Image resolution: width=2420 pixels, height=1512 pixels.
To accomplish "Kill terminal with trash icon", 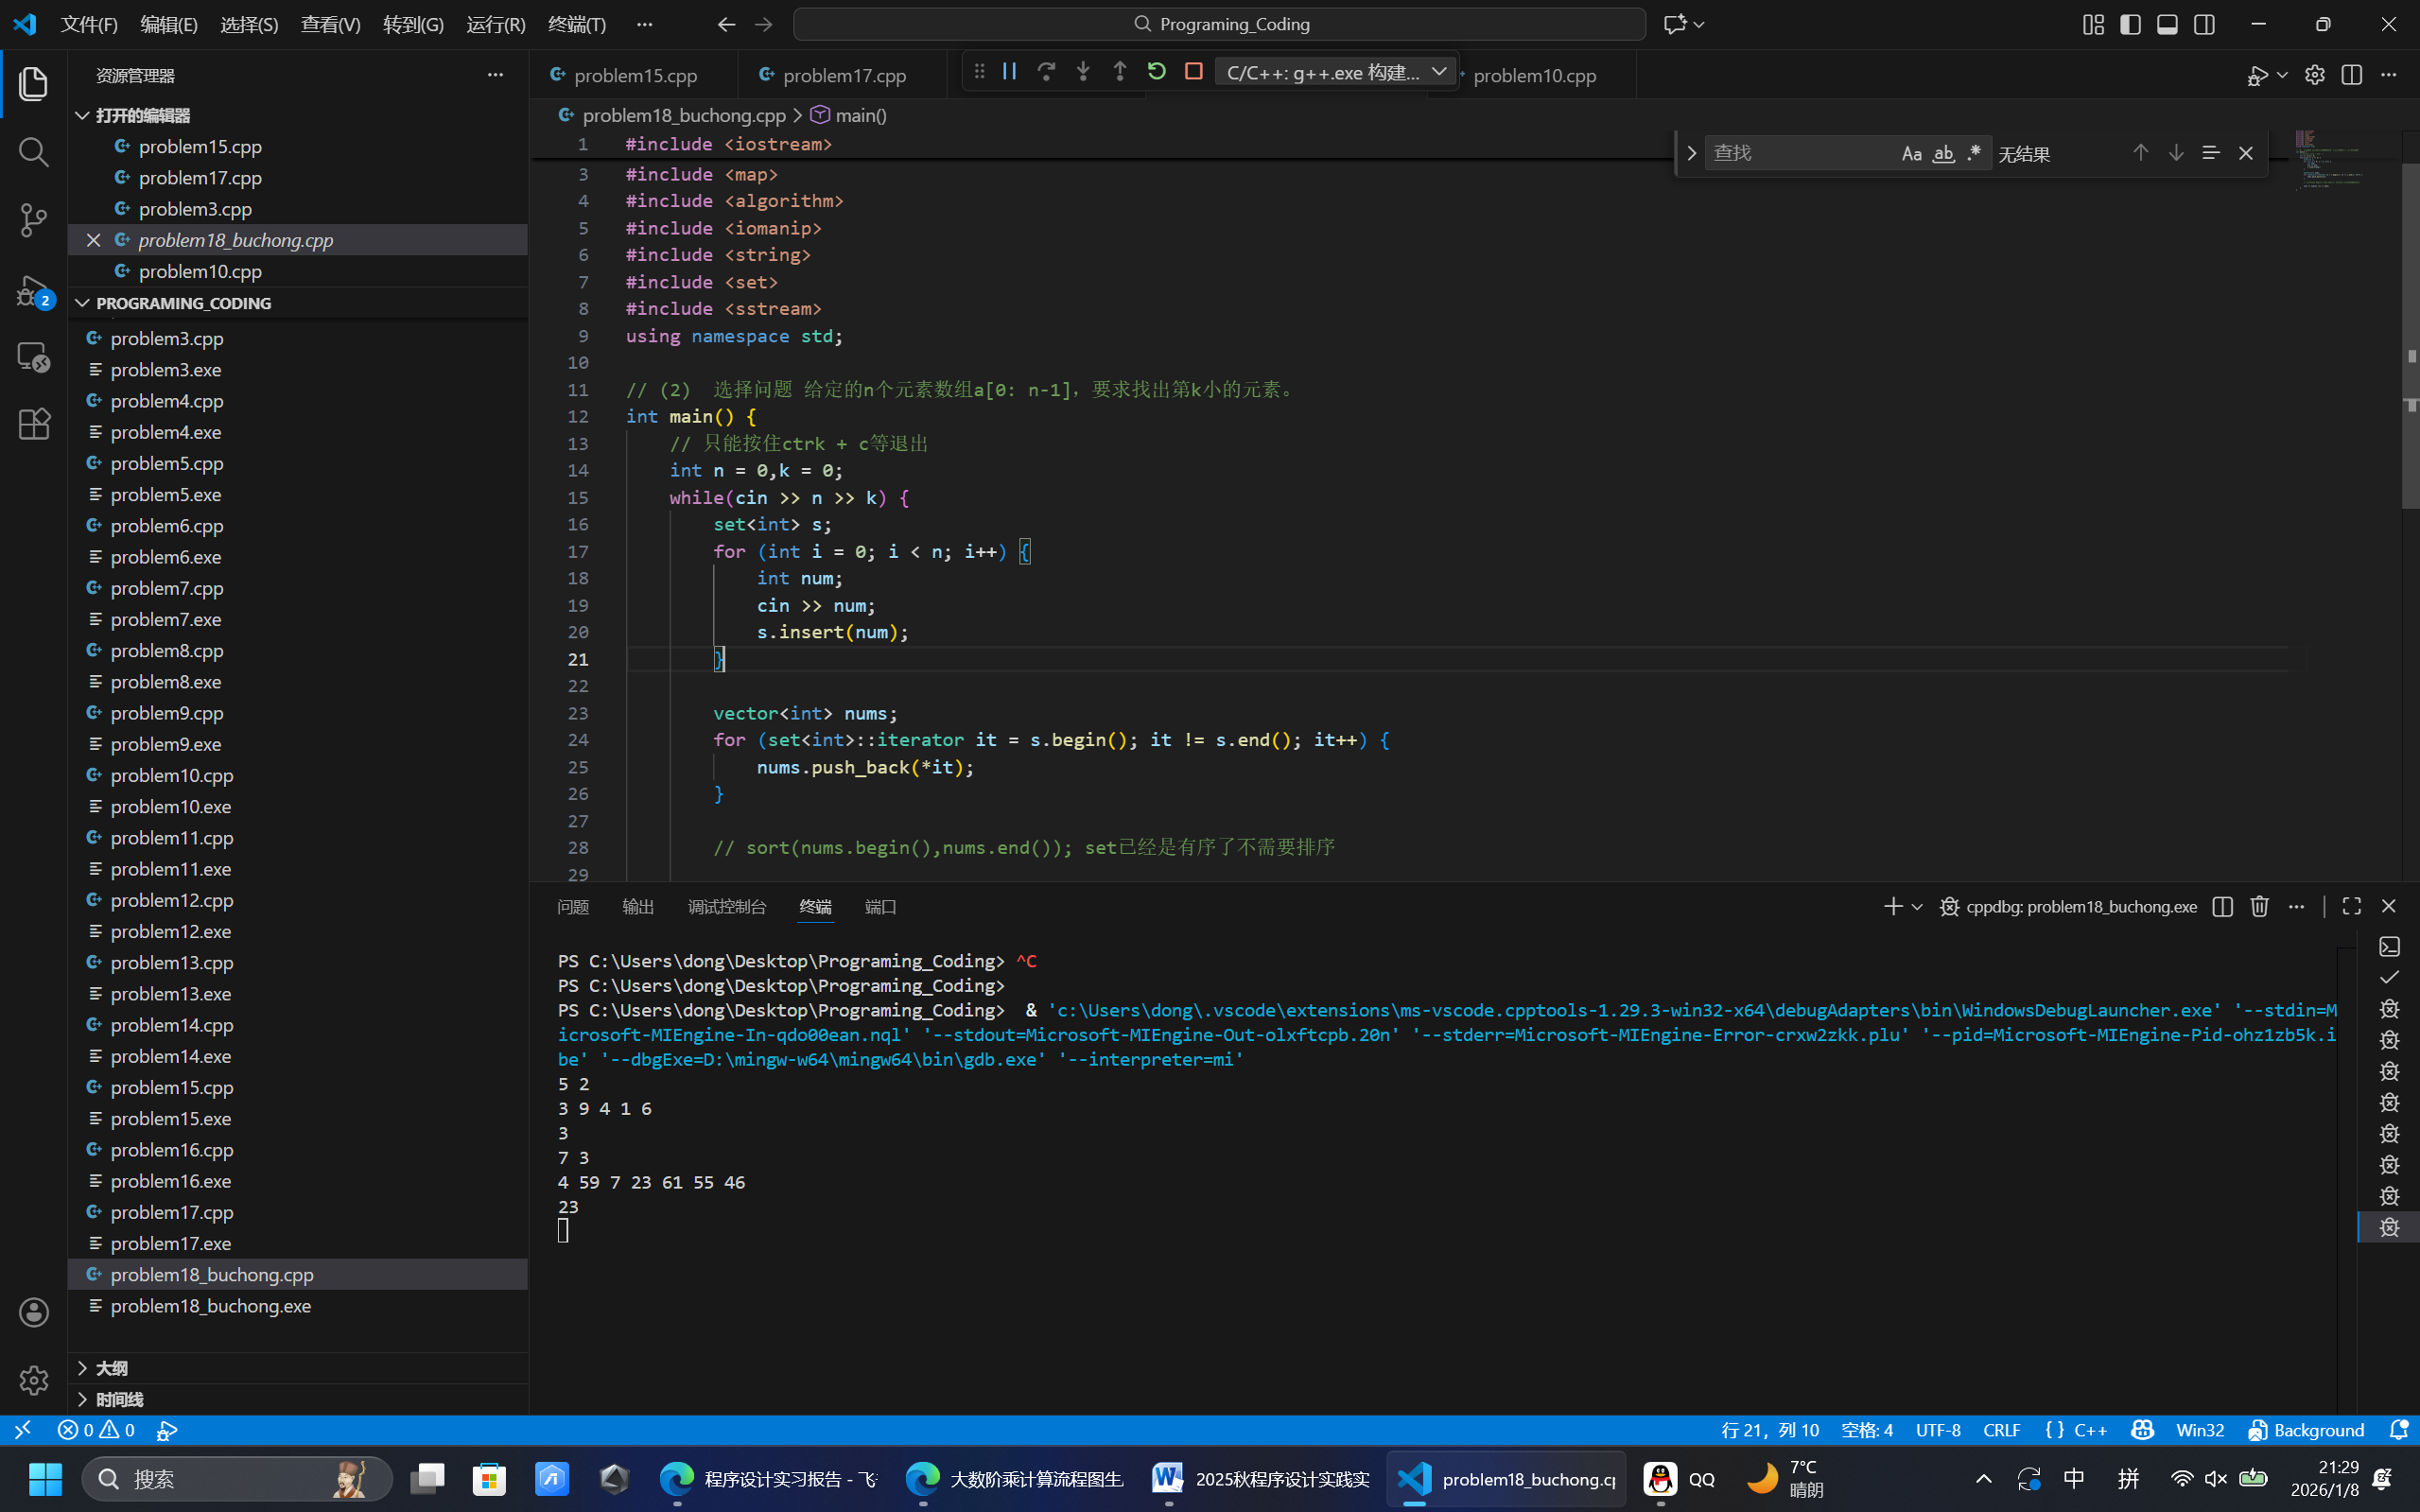I will 2259,906.
